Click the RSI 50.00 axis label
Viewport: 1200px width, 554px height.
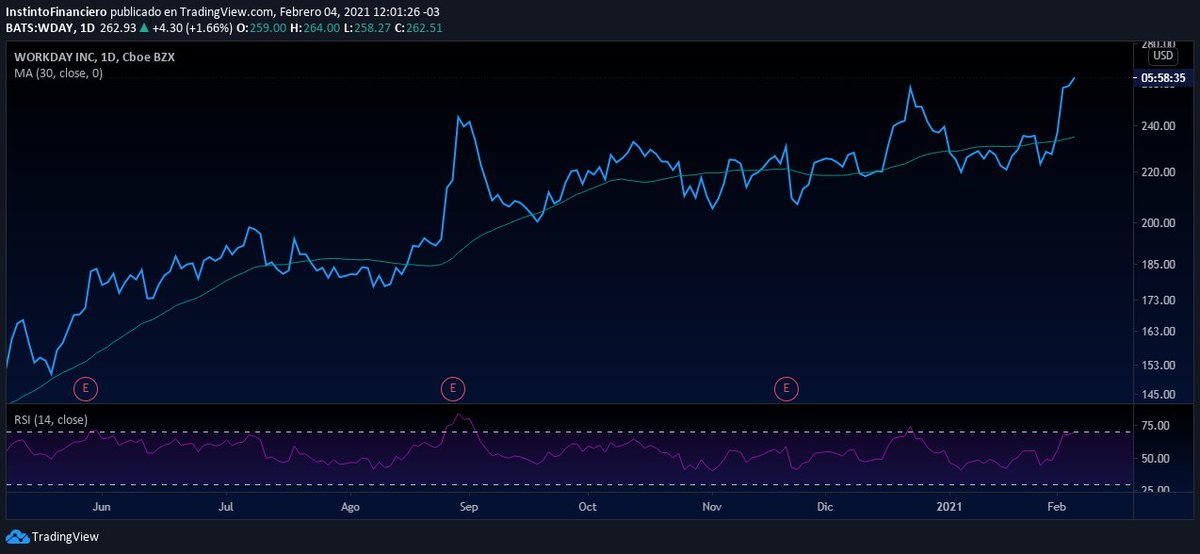[1157, 458]
